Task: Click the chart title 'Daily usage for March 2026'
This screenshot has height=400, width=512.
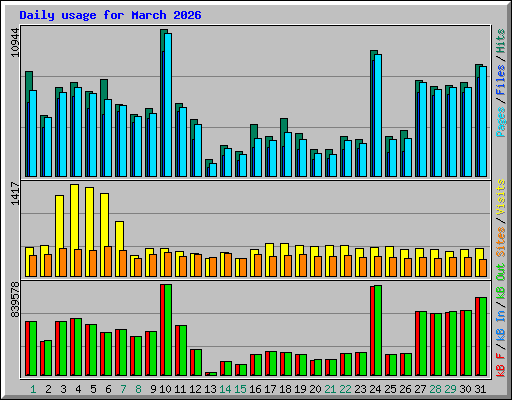Action: (110, 15)
